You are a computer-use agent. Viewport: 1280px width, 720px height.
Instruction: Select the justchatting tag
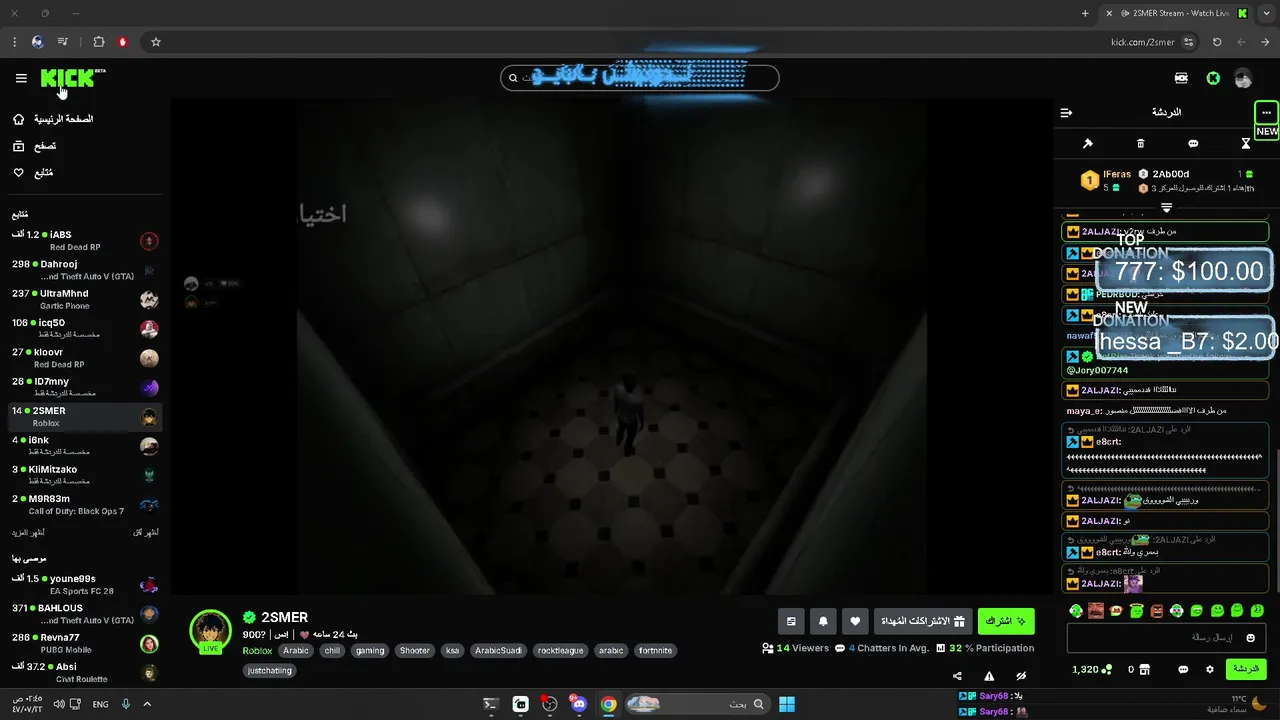tap(270, 671)
